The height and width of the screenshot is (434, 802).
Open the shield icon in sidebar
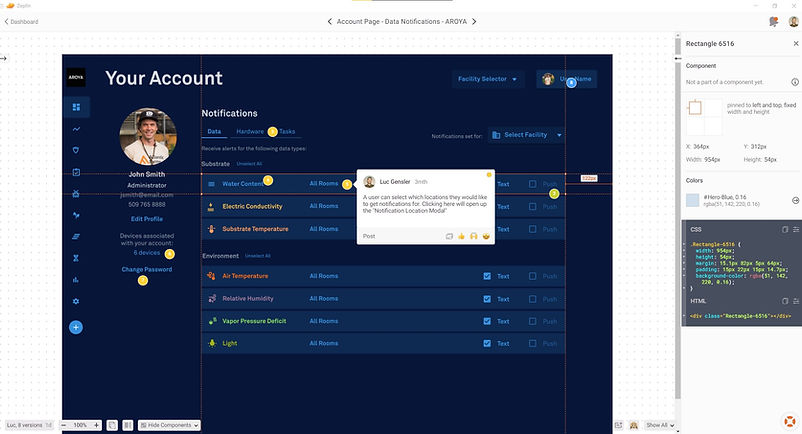(76, 150)
